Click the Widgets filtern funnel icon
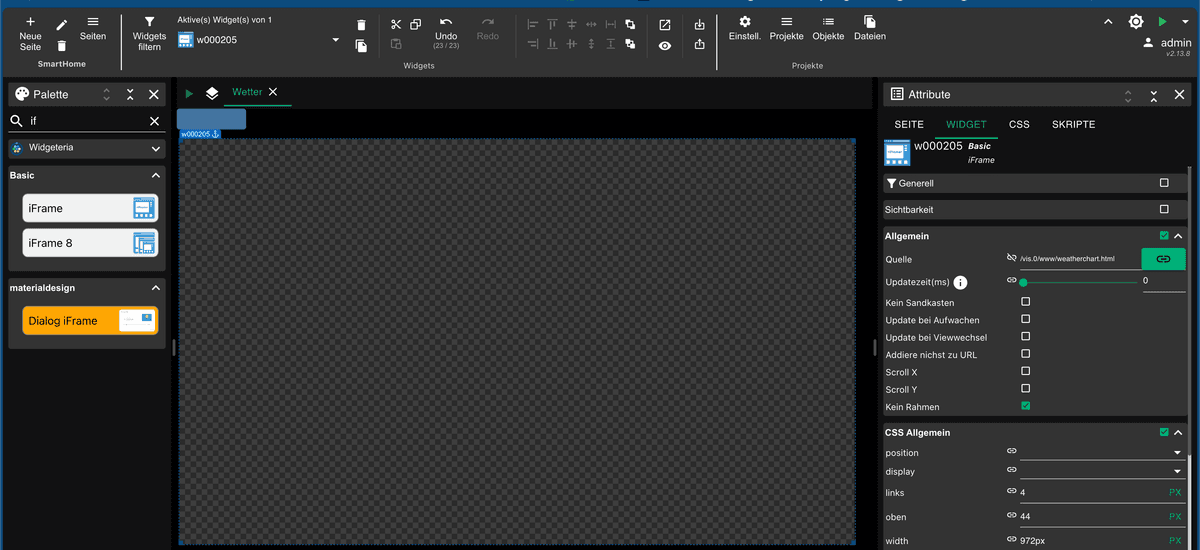This screenshot has width=1200, height=550. point(149,21)
